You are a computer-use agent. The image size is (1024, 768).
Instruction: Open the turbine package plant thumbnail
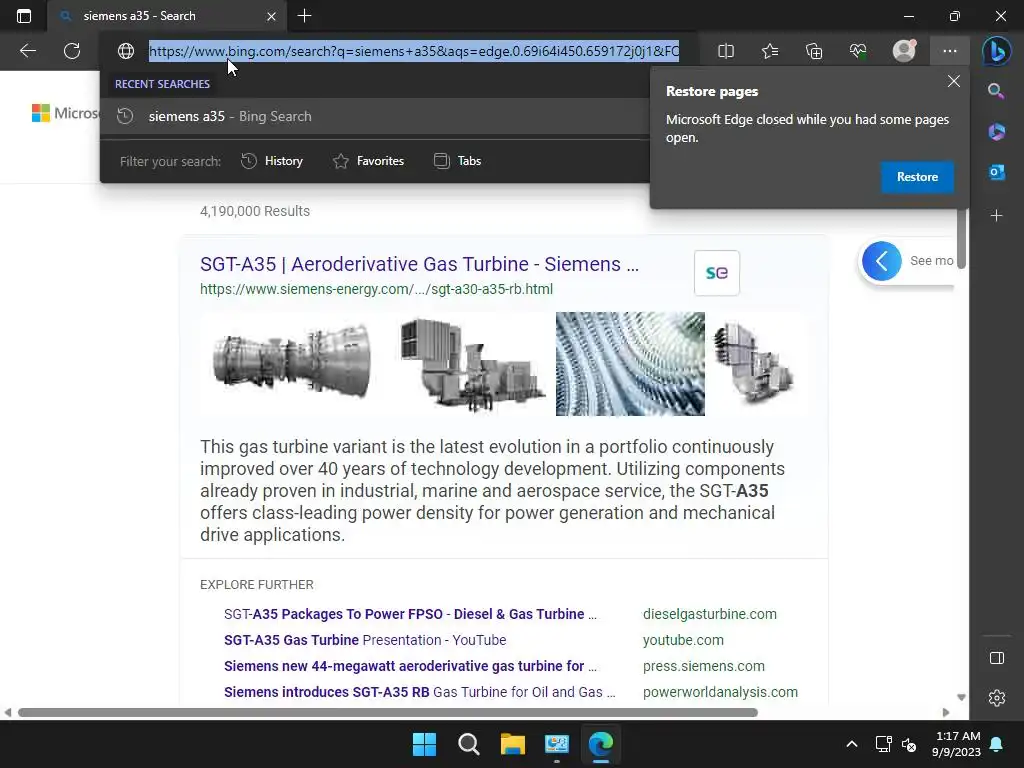(470, 363)
